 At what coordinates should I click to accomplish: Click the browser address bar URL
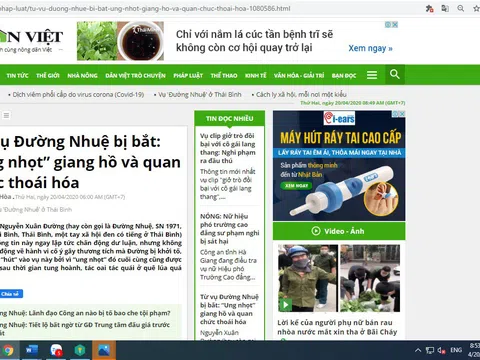pyautogui.click(x=145, y=8)
